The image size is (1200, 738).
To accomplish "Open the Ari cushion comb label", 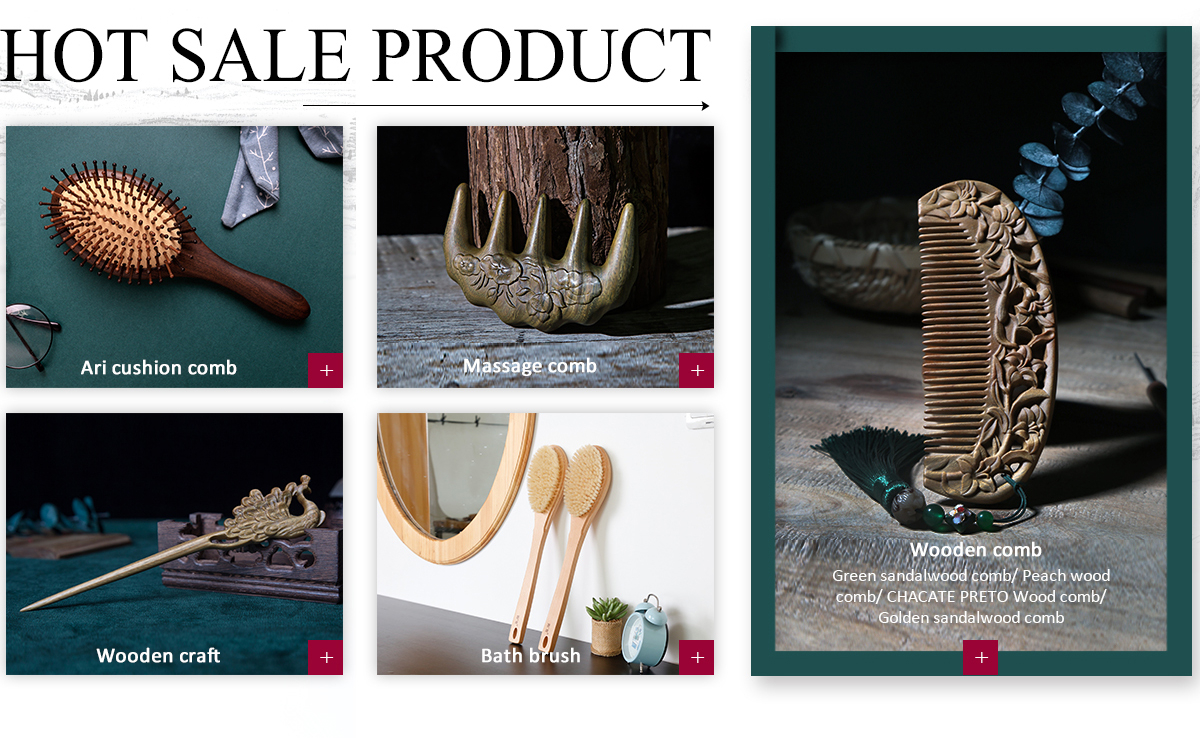I will tap(159, 368).
